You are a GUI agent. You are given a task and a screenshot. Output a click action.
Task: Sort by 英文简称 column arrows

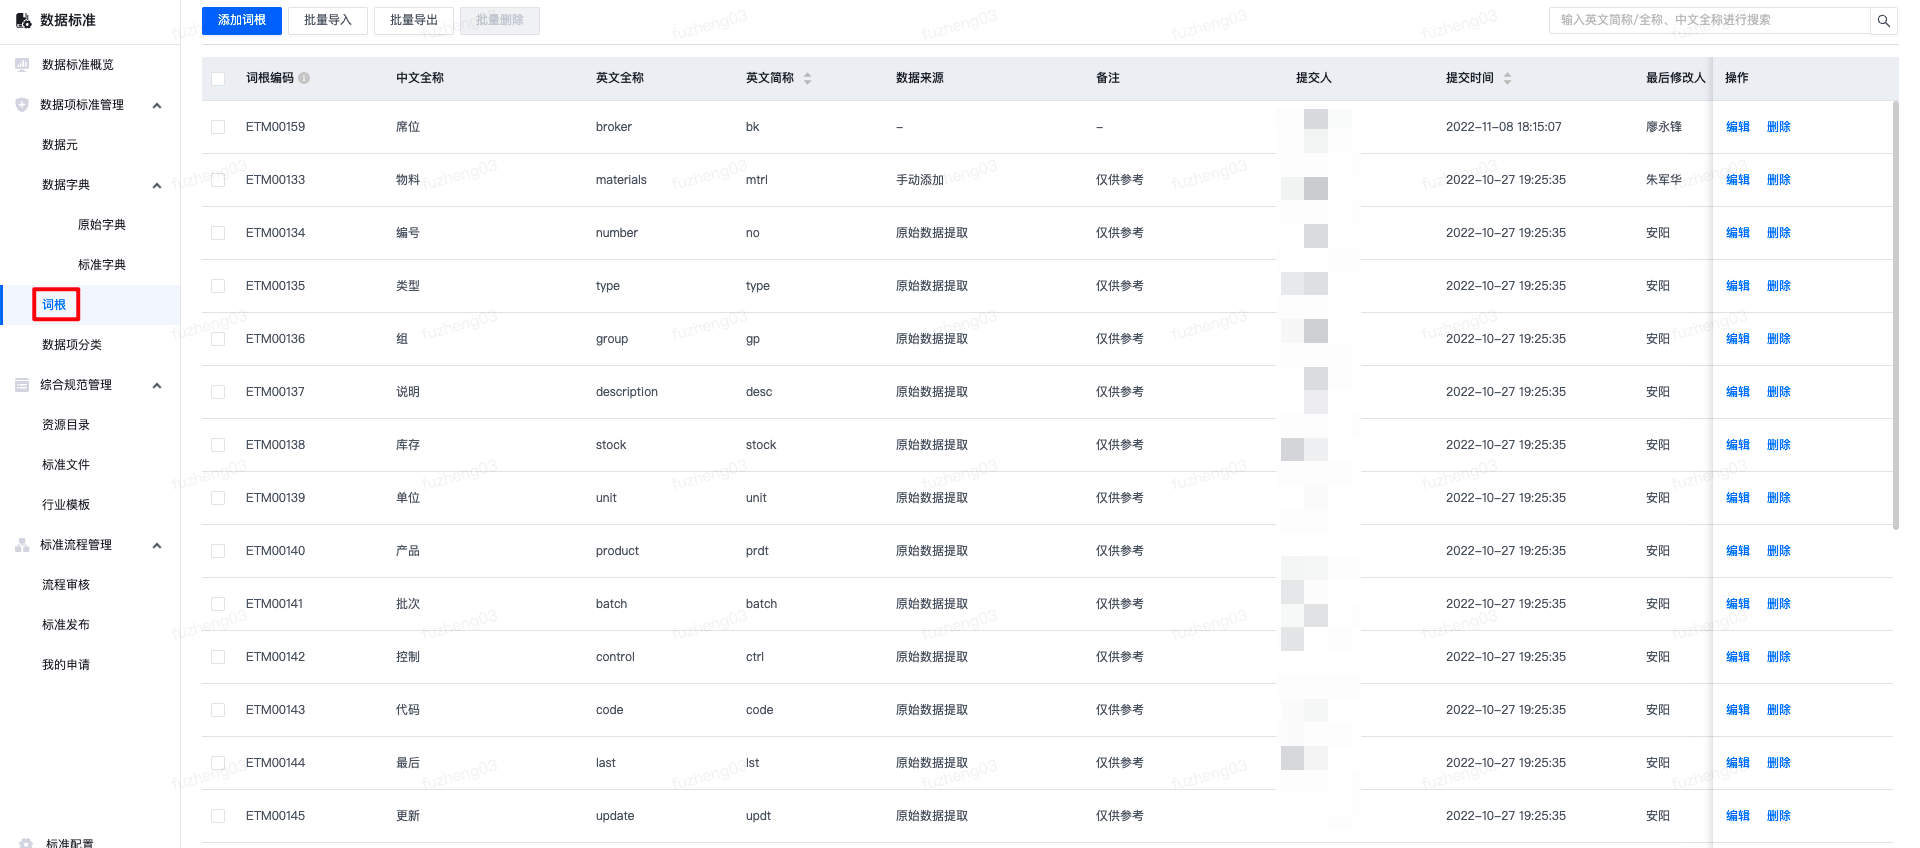(x=807, y=78)
